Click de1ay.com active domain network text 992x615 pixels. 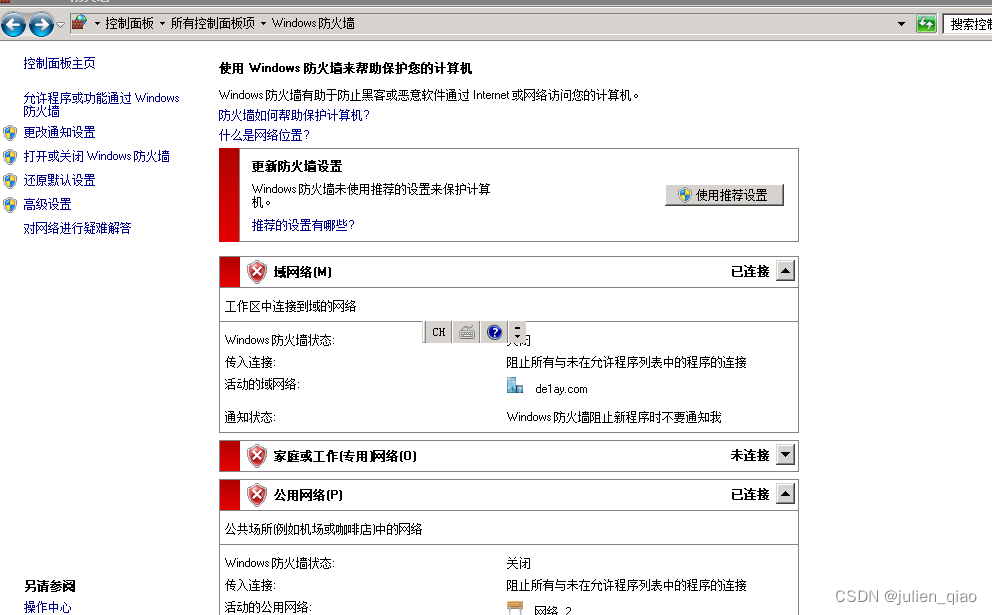coord(561,389)
